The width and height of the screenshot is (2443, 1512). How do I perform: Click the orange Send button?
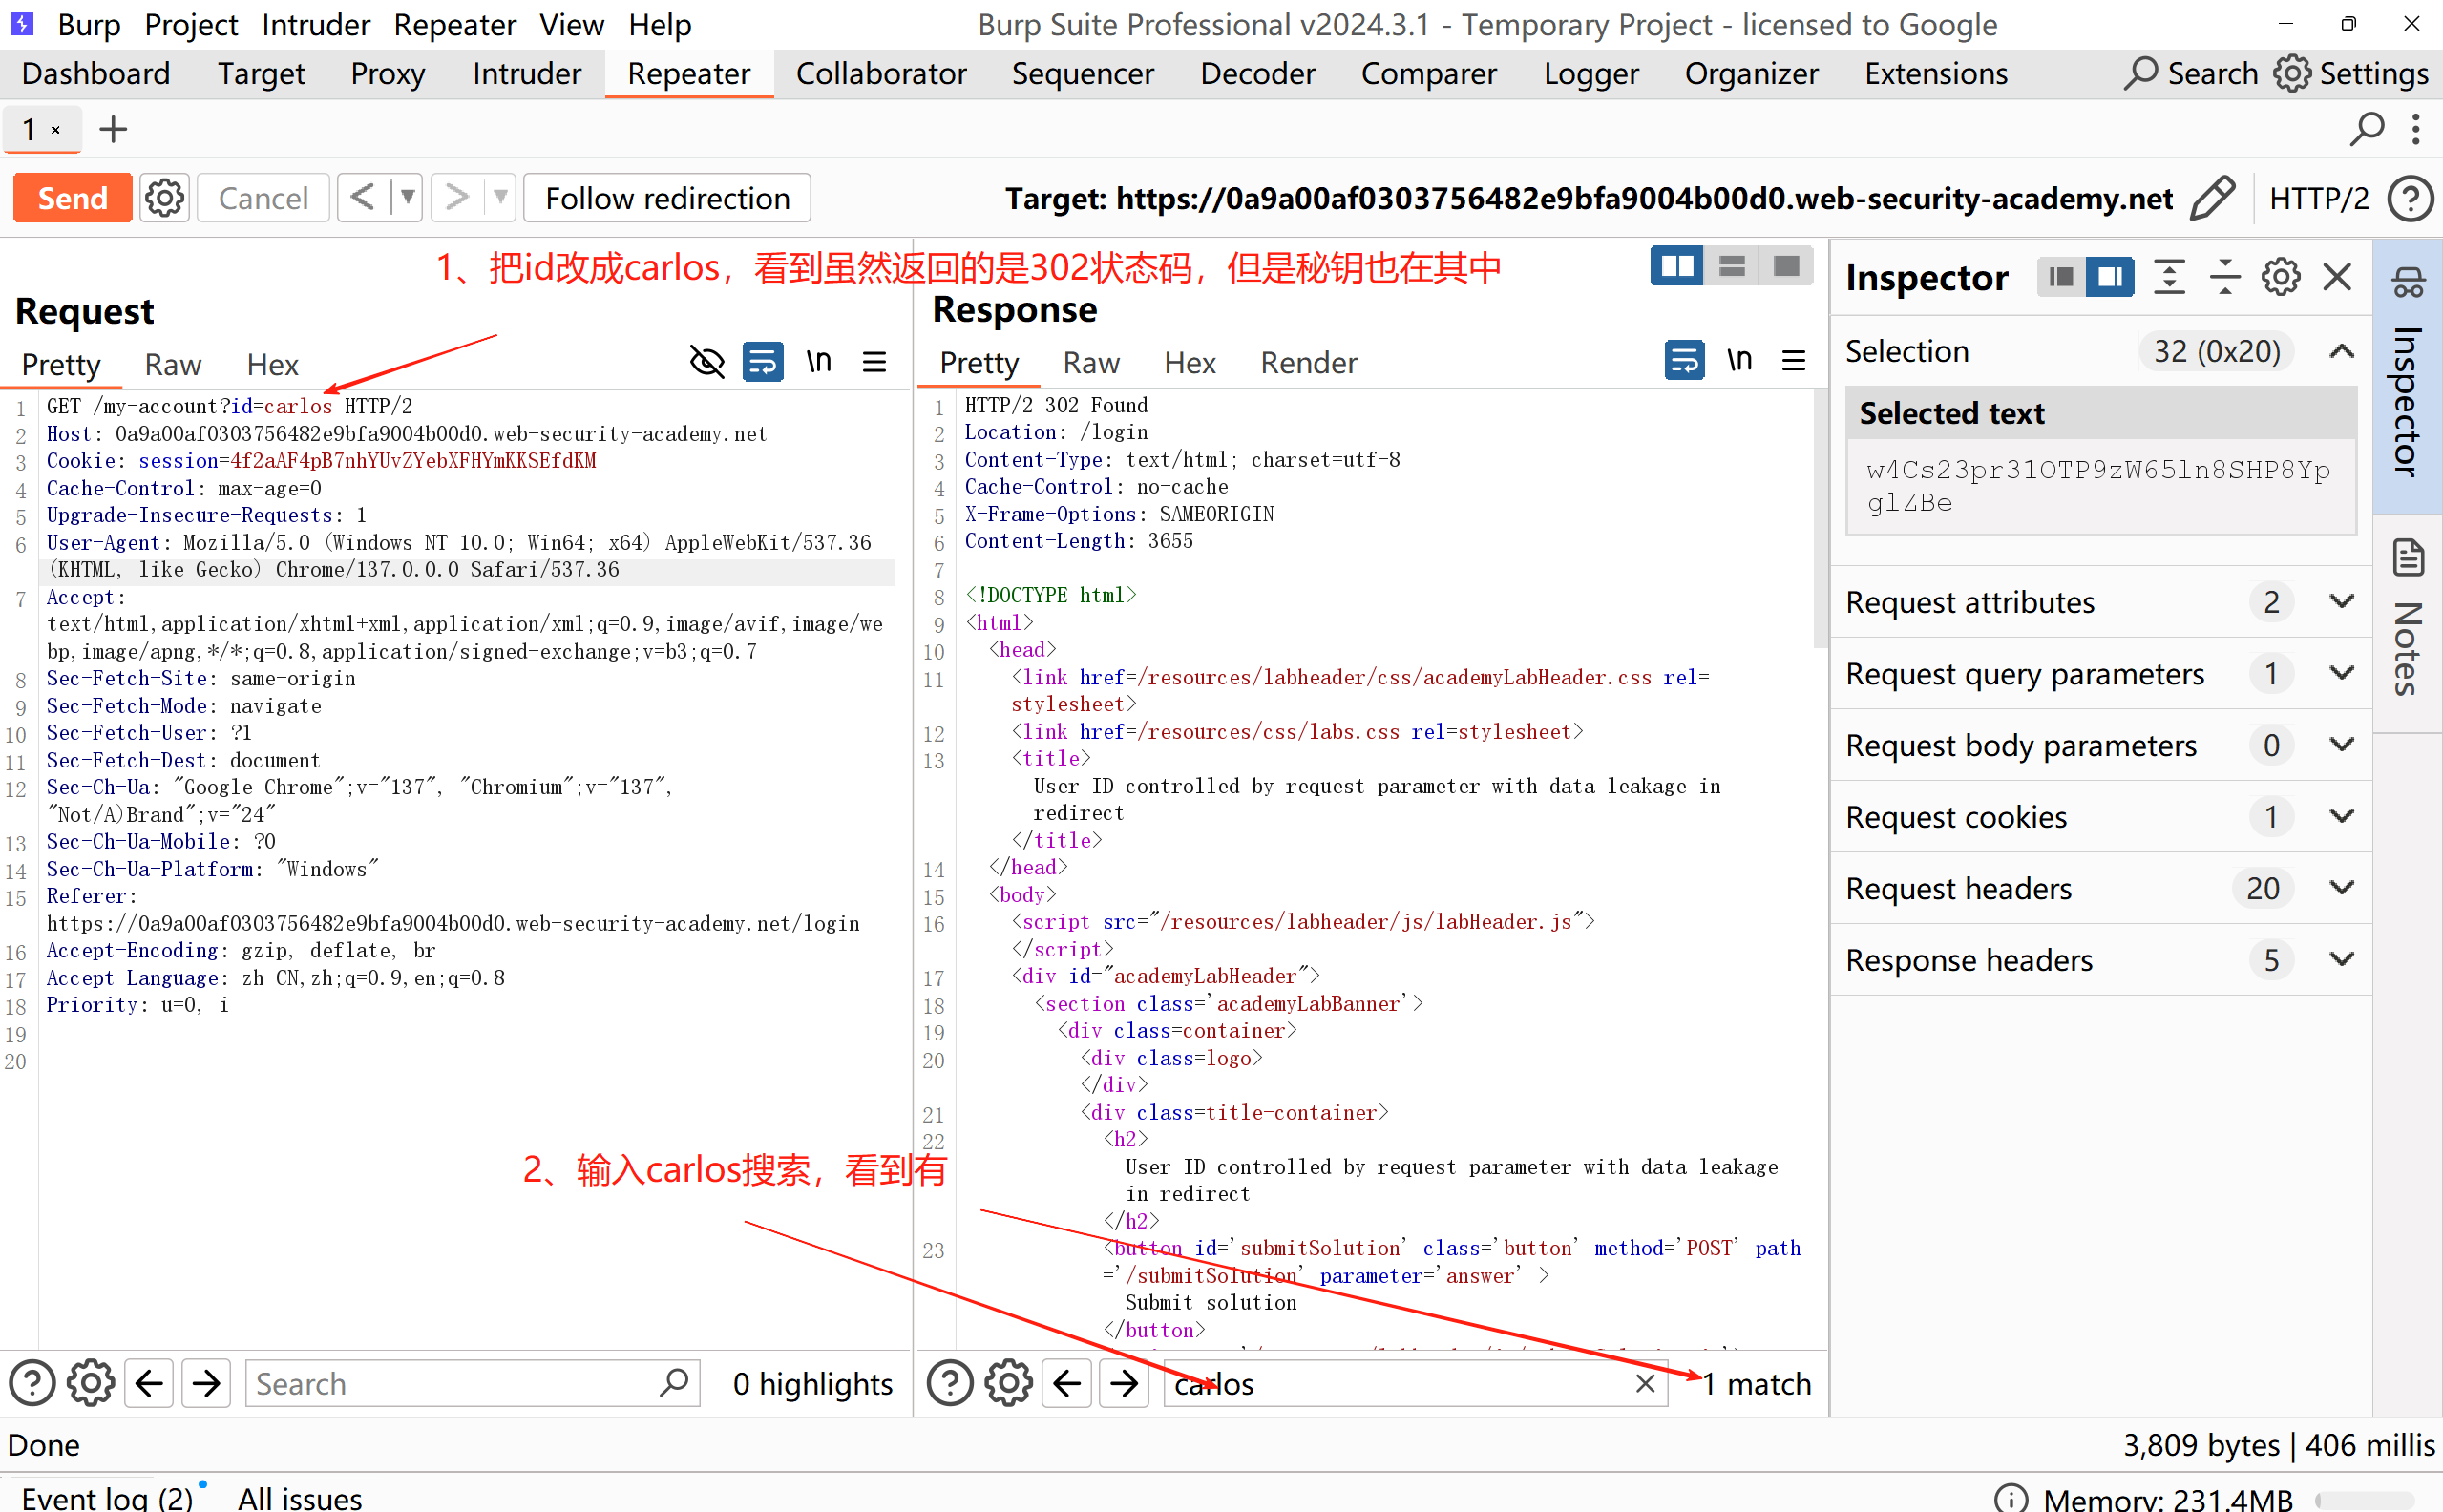click(72, 198)
